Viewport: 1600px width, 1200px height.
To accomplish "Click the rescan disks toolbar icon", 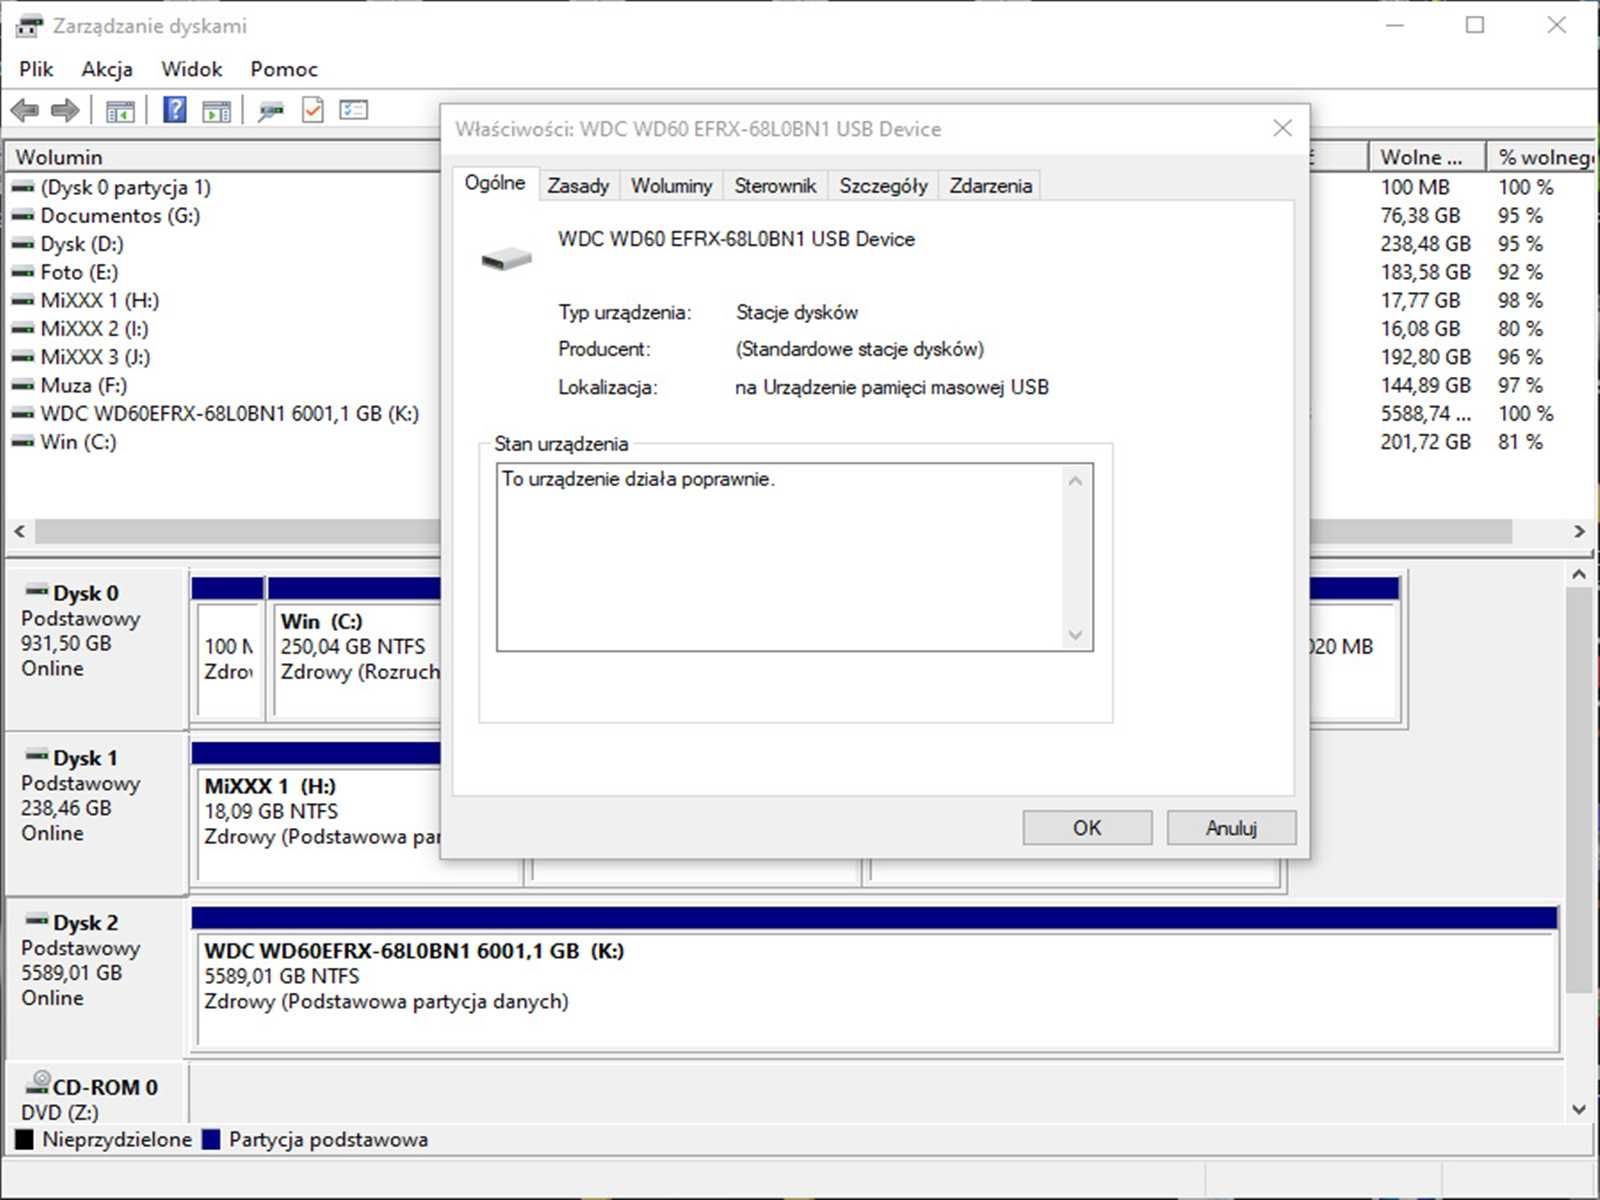I will [x=271, y=111].
